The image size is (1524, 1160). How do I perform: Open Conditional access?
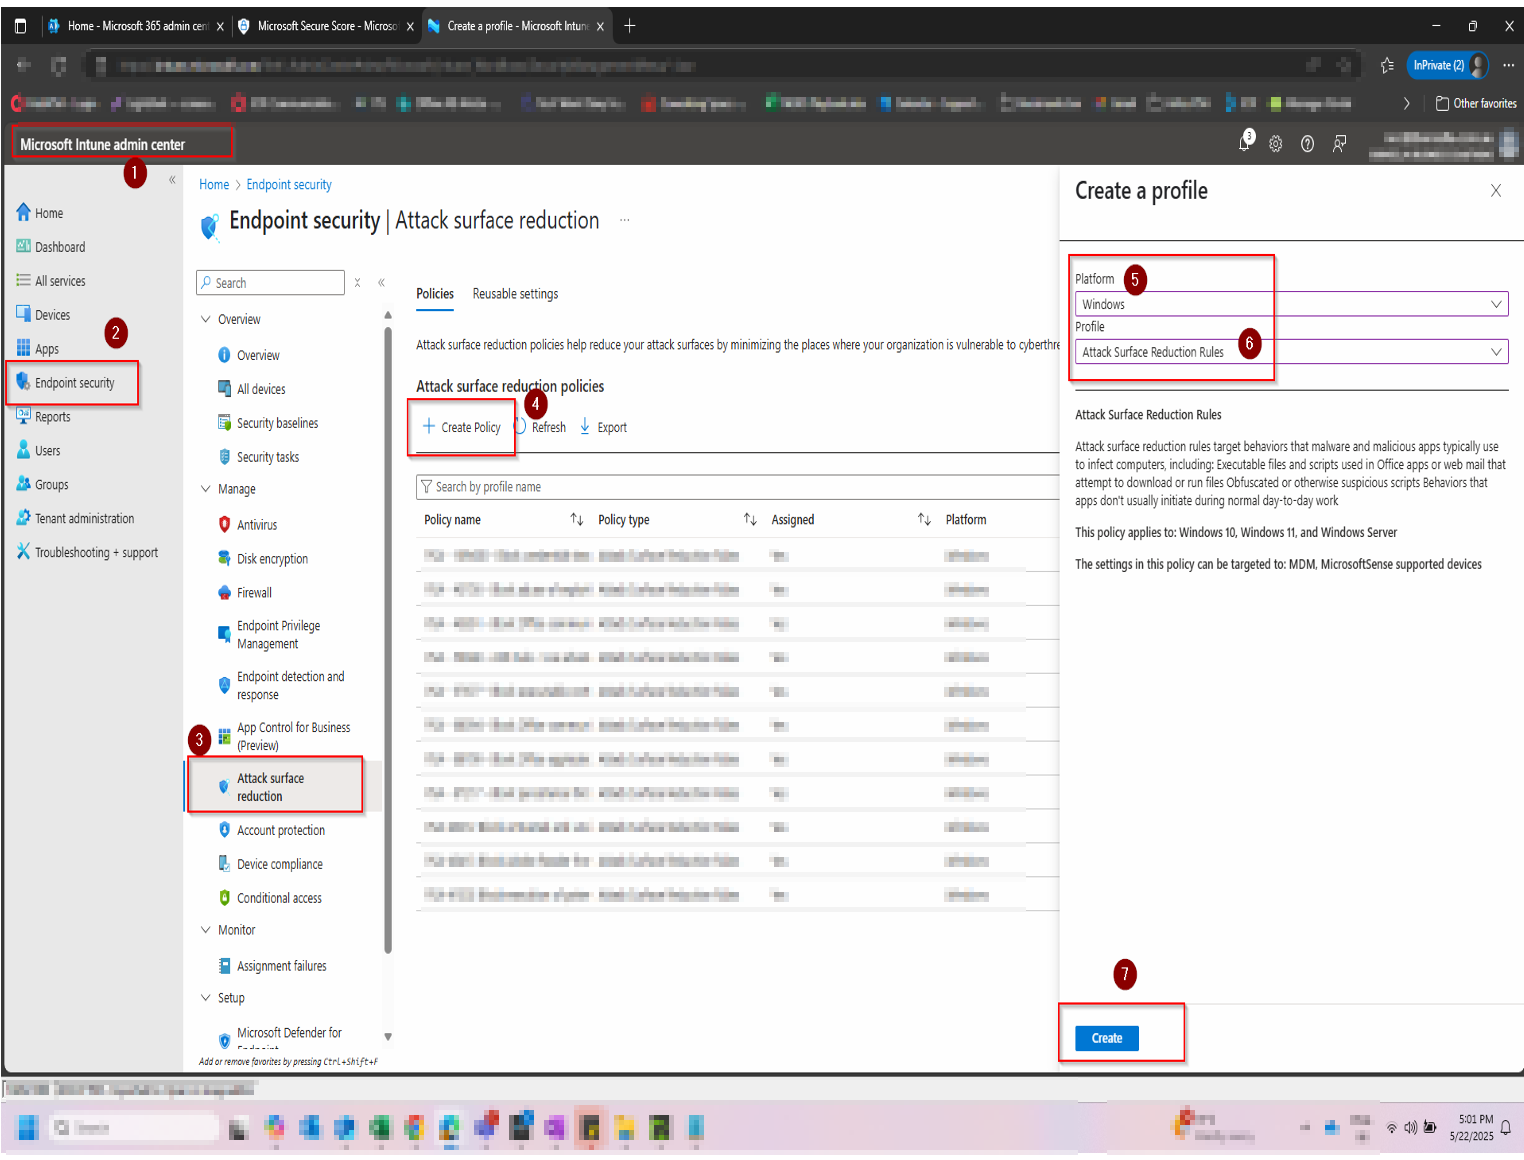point(270,899)
